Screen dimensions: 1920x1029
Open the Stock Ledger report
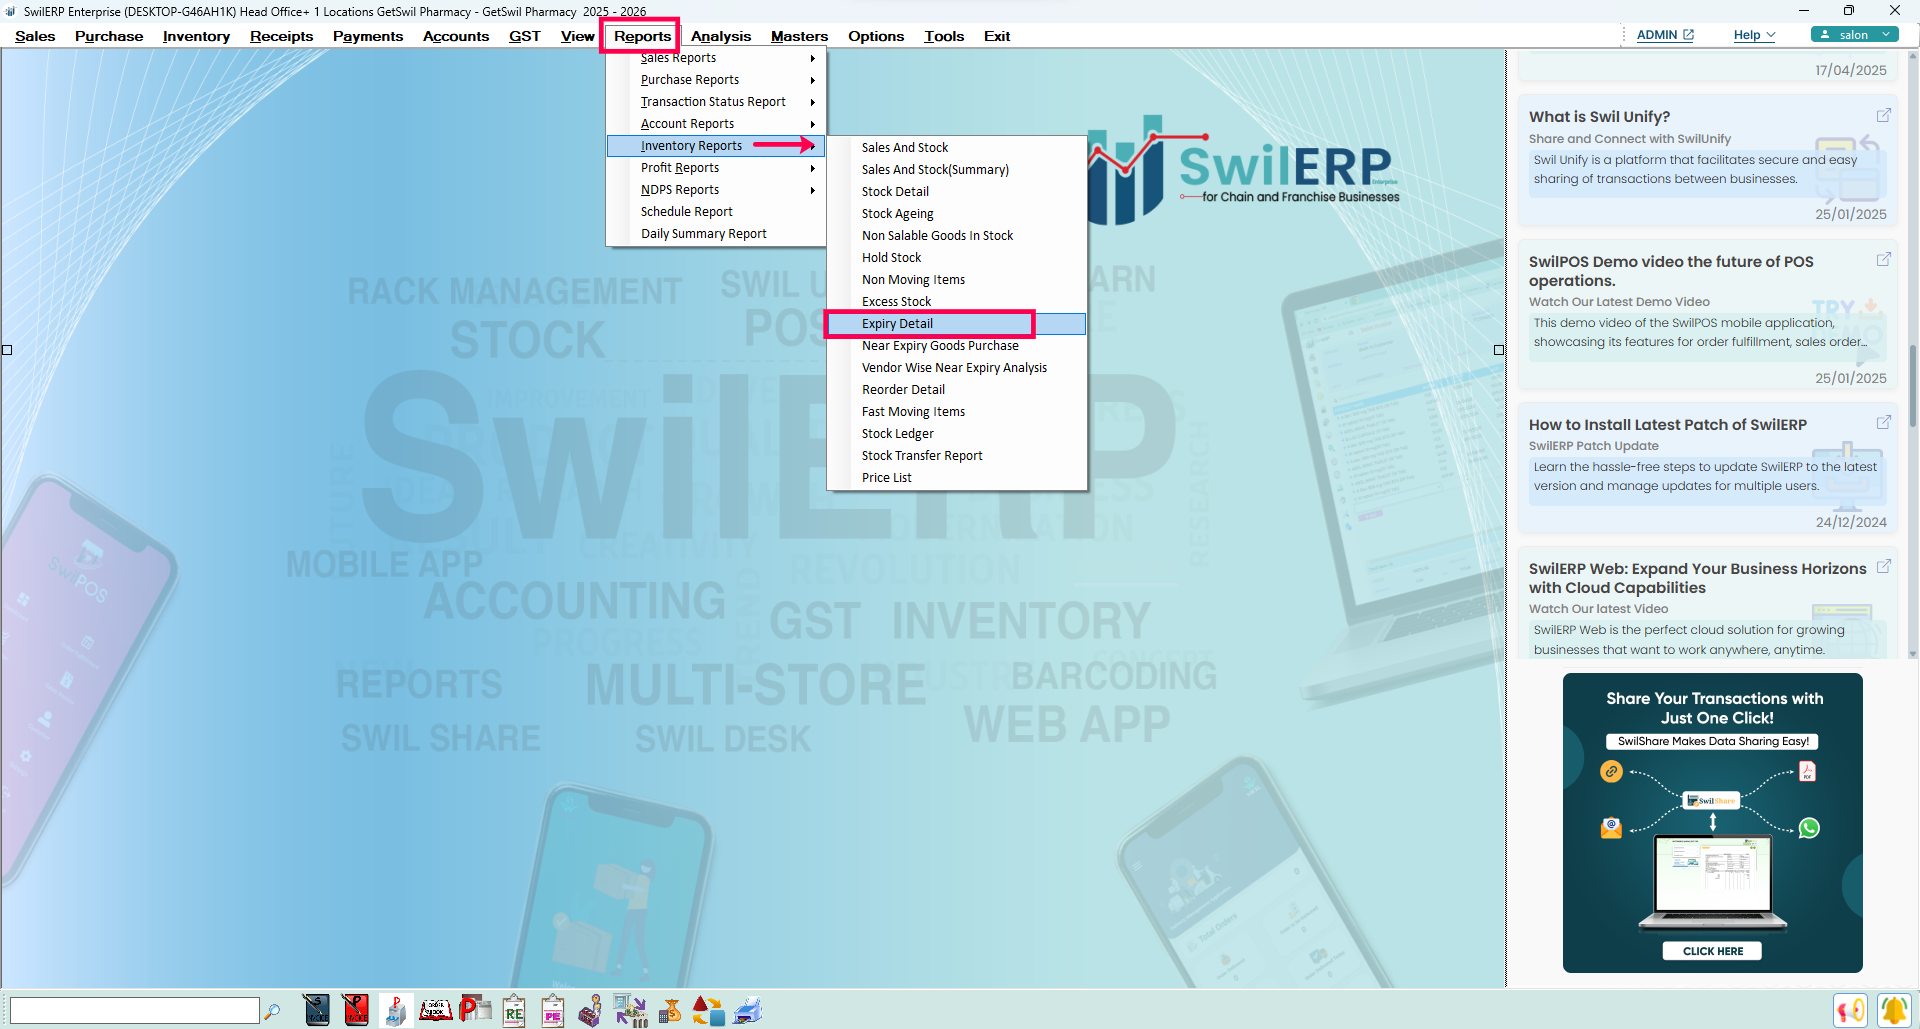click(957, 434)
